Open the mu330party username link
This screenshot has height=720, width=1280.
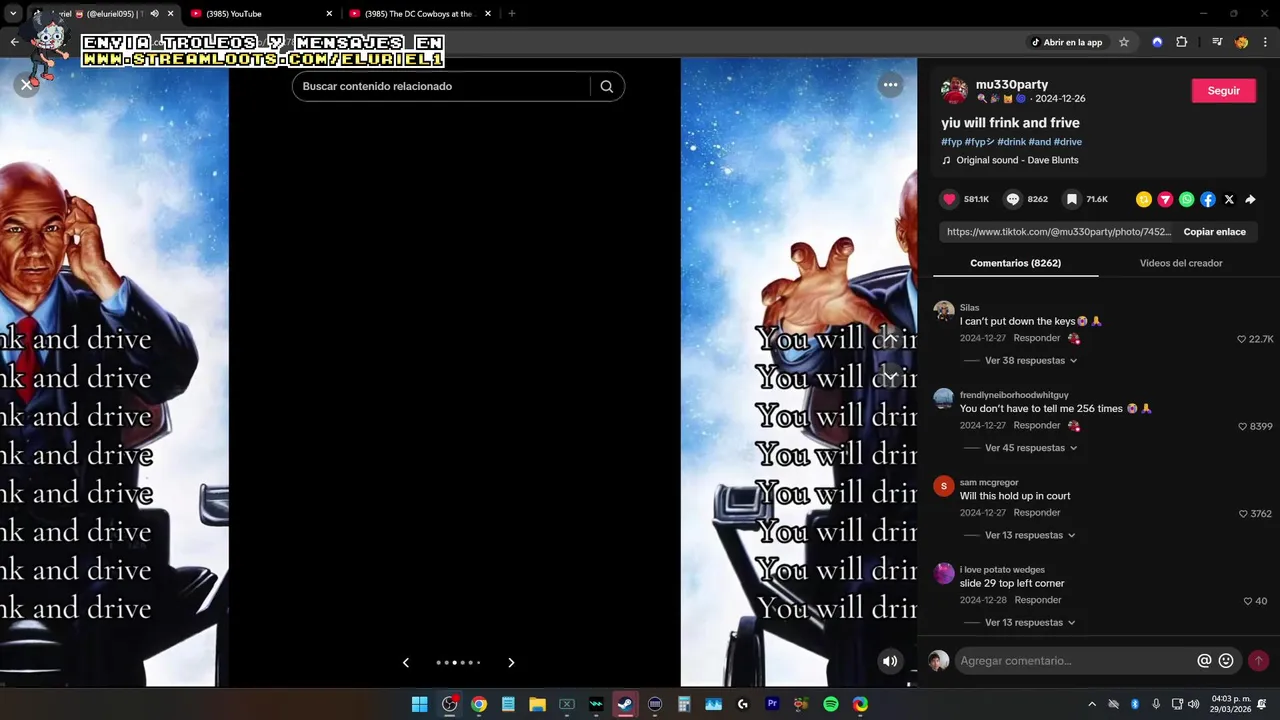click(x=1012, y=85)
